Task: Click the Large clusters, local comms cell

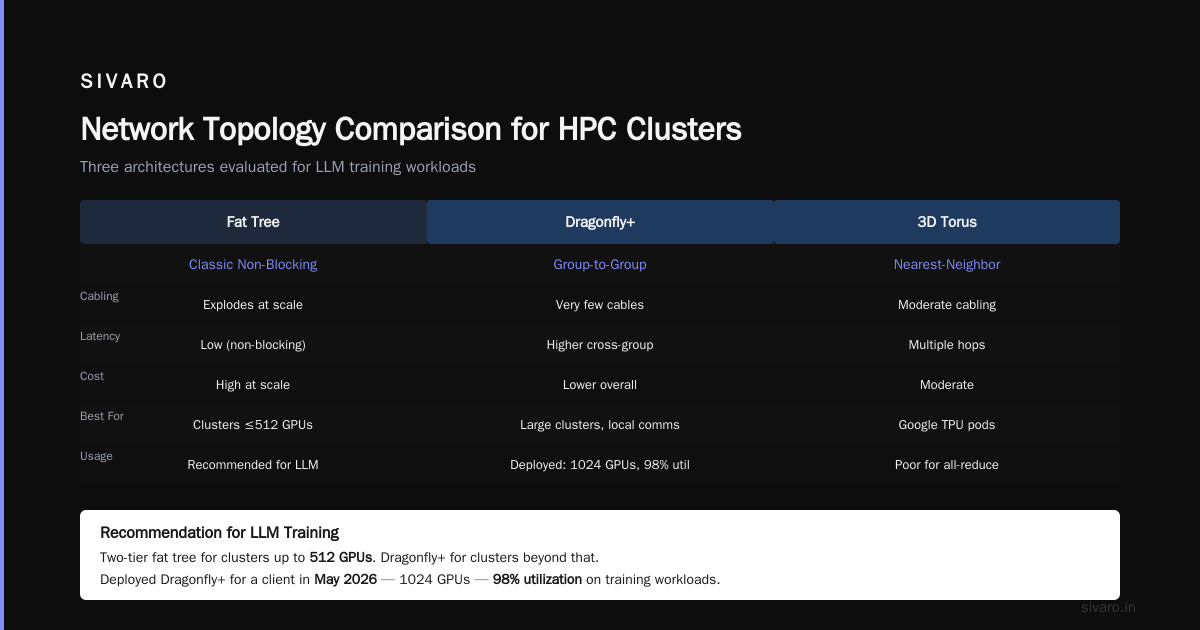Action: click(600, 425)
